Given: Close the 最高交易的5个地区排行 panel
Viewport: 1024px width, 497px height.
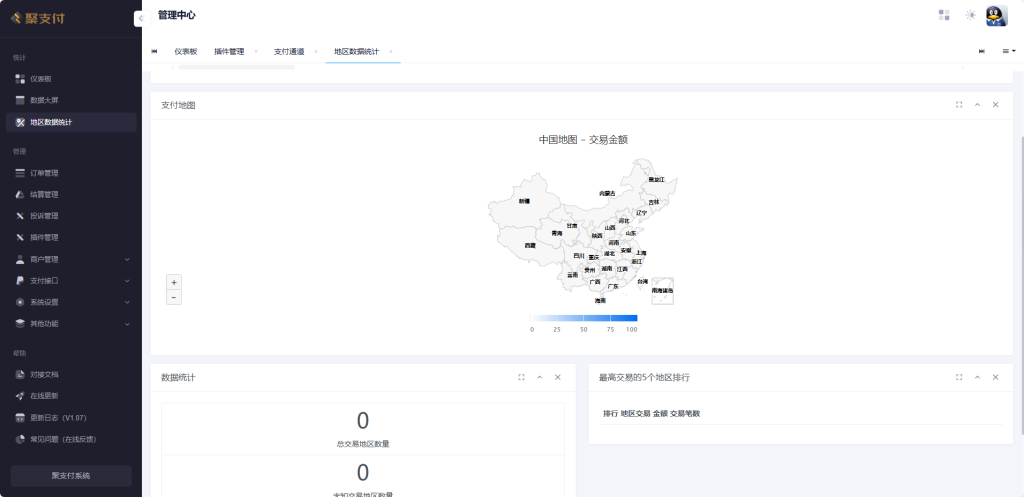Looking at the screenshot, I should pos(995,377).
